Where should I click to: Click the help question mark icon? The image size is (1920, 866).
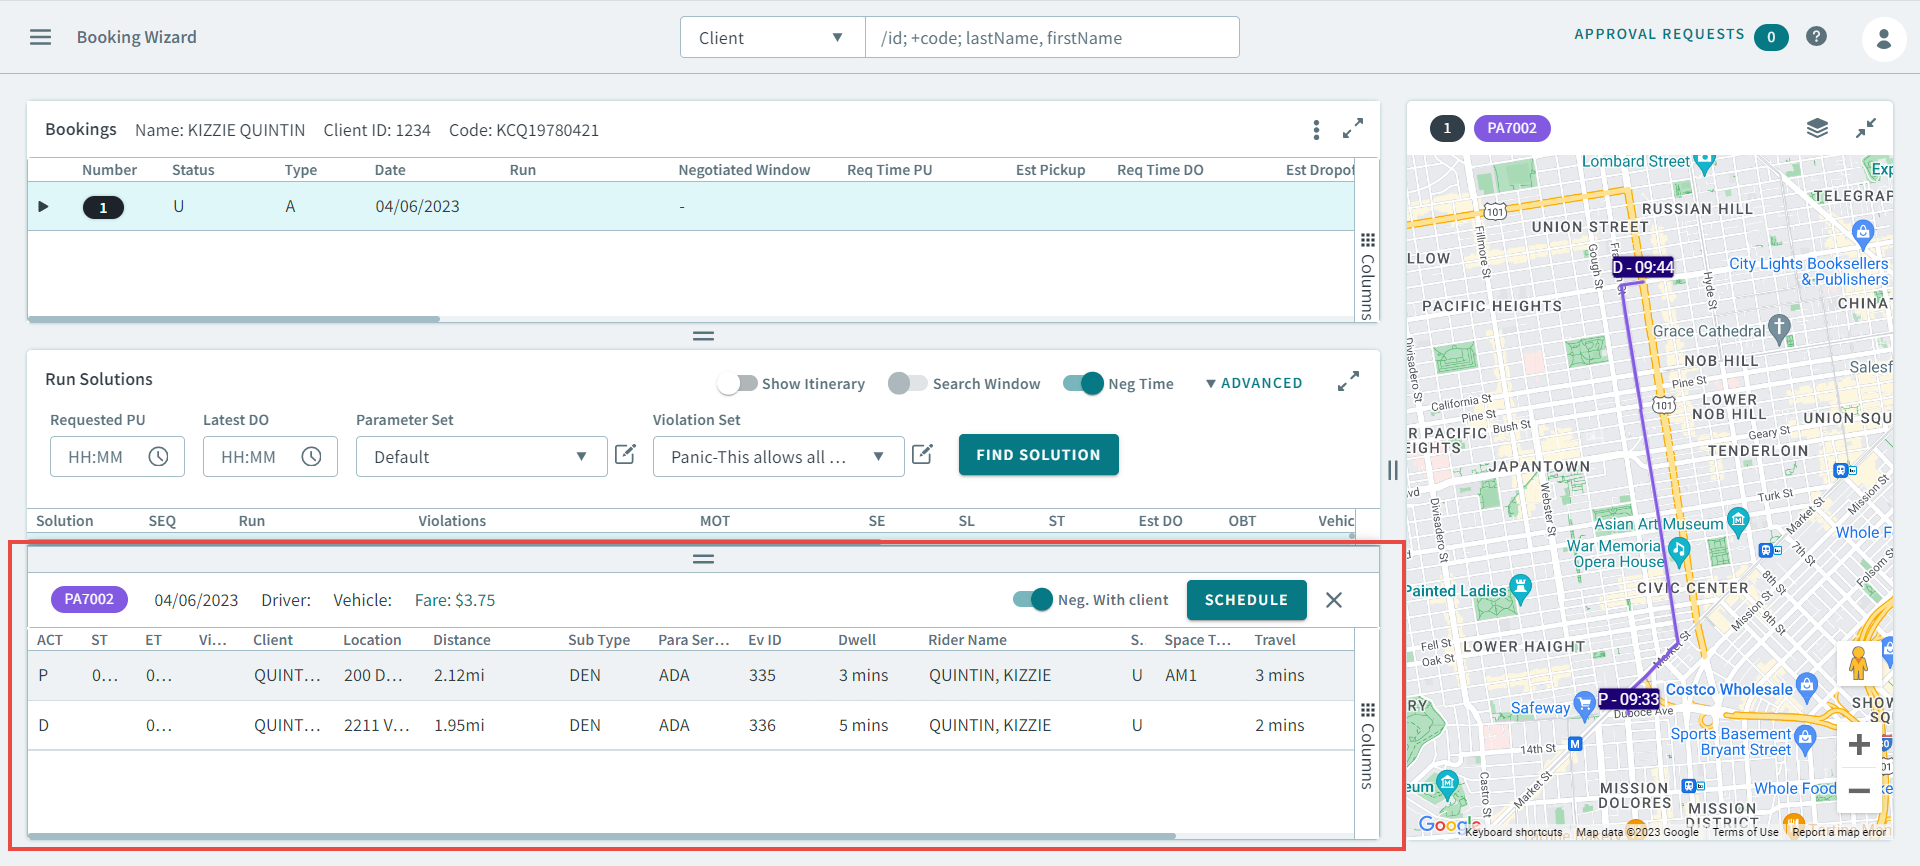1816,36
